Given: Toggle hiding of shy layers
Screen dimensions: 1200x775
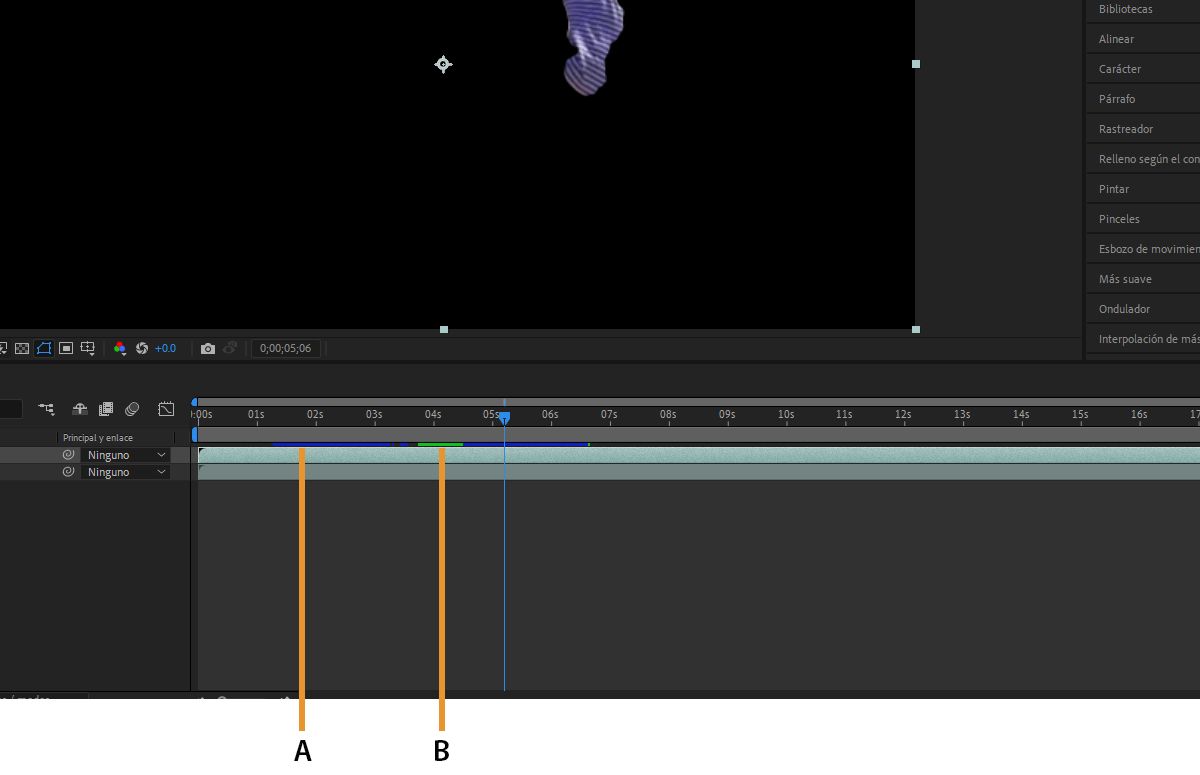Looking at the screenshot, I should [79, 409].
